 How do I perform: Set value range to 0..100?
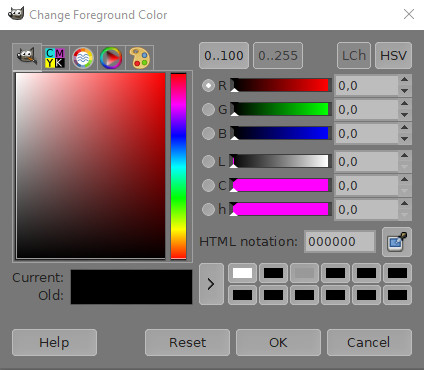pos(224,56)
